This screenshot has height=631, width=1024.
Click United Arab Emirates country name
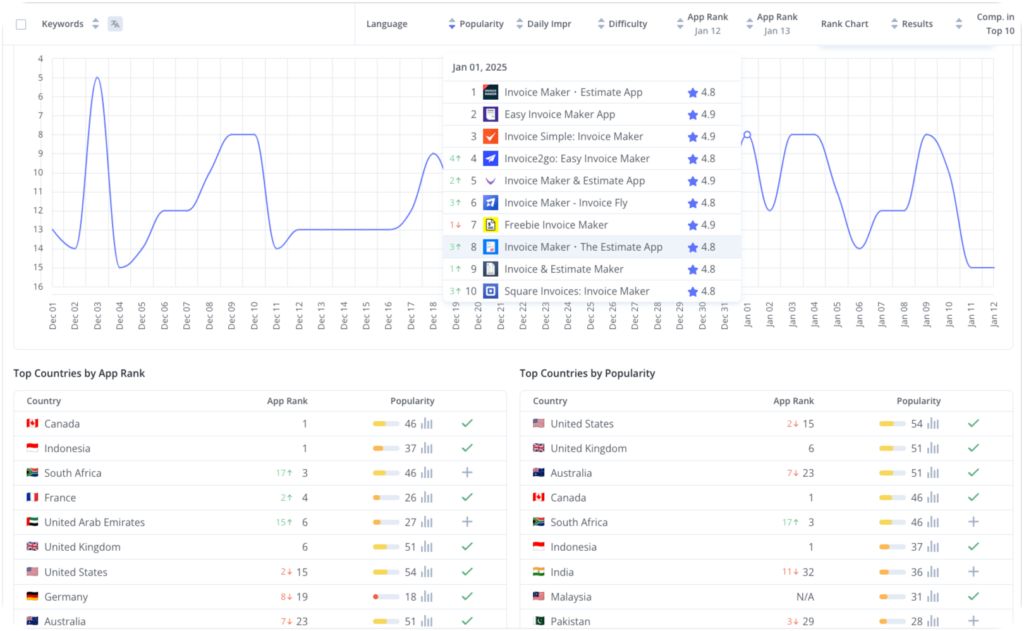click(x=95, y=522)
